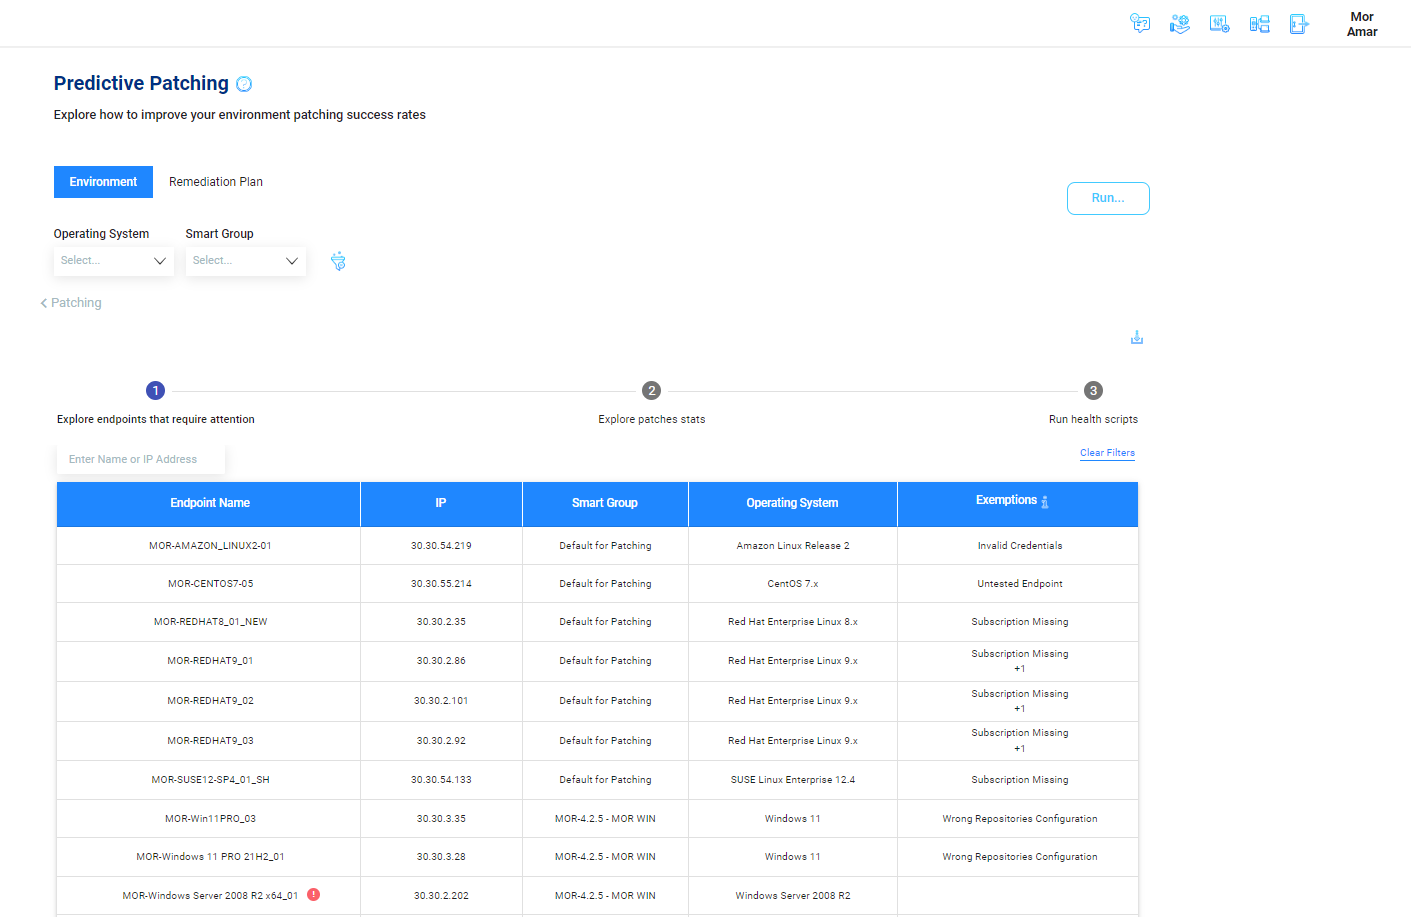The height and width of the screenshot is (917, 1411).
Task: Open the Smart Group dropdown
Action: (x=245, y=261)
